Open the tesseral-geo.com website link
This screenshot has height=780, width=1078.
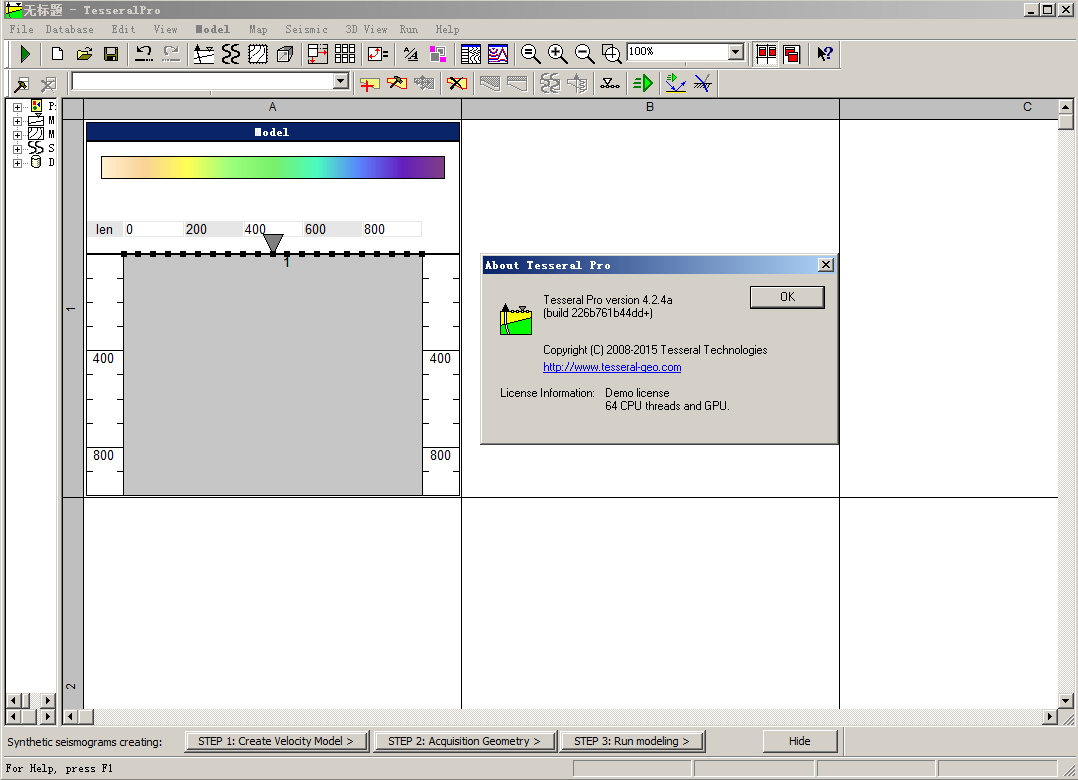[612, 367]
